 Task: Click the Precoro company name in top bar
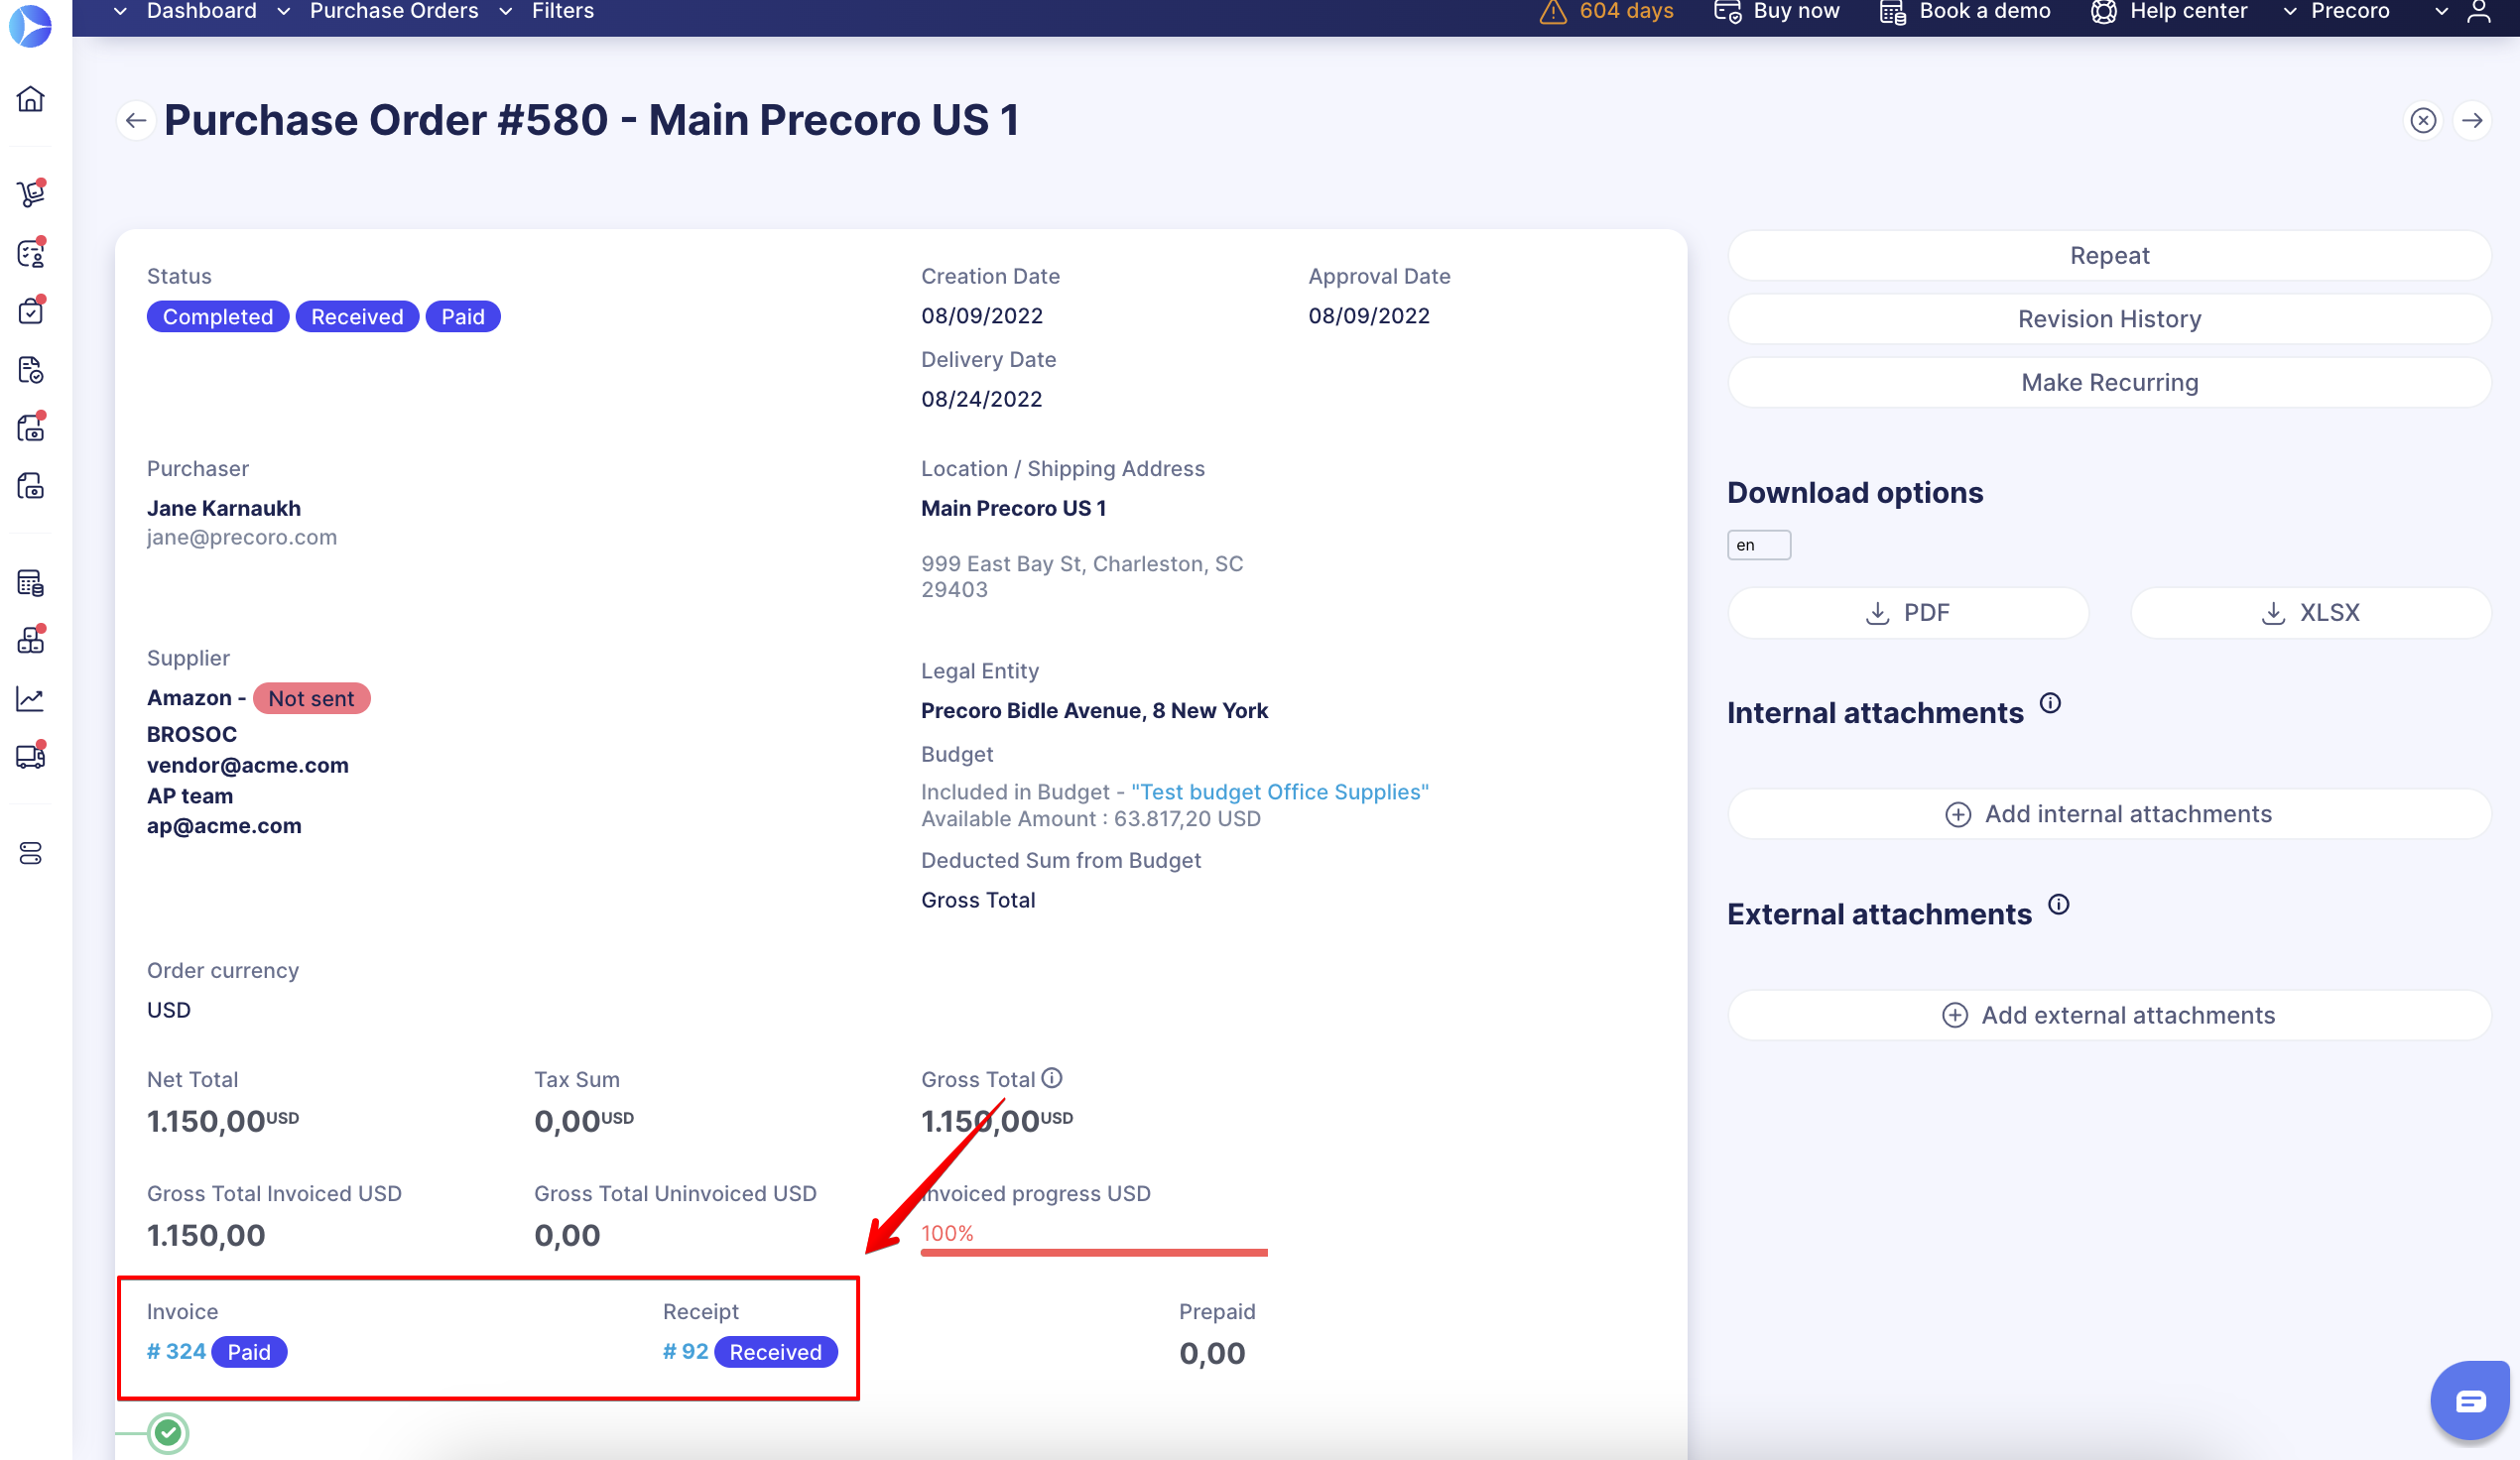point(2350,11)
